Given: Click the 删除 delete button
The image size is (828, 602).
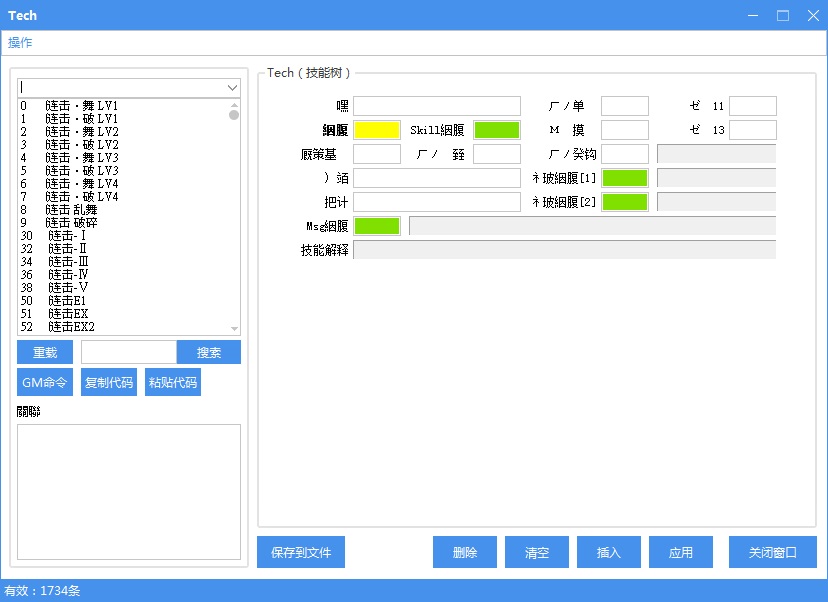Looking at the screenshot, I should 465,552.
